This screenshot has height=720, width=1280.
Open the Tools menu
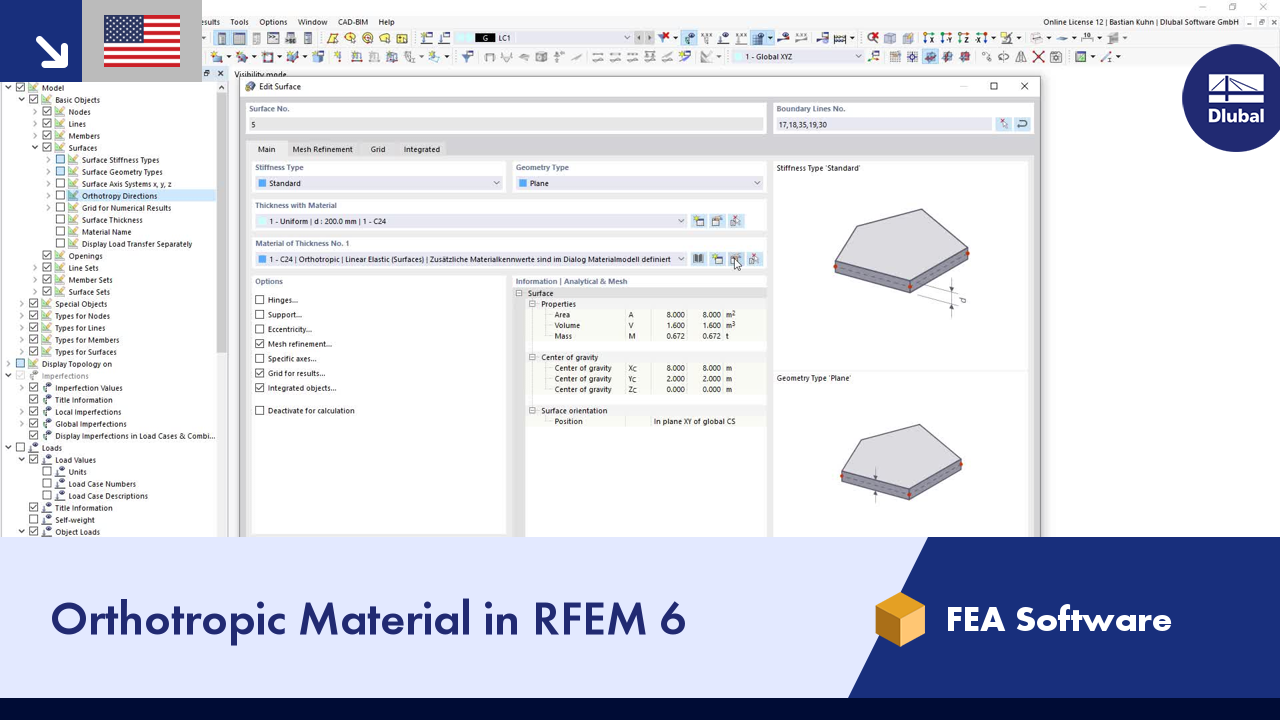pyautogui.click(x=239, y=22)
